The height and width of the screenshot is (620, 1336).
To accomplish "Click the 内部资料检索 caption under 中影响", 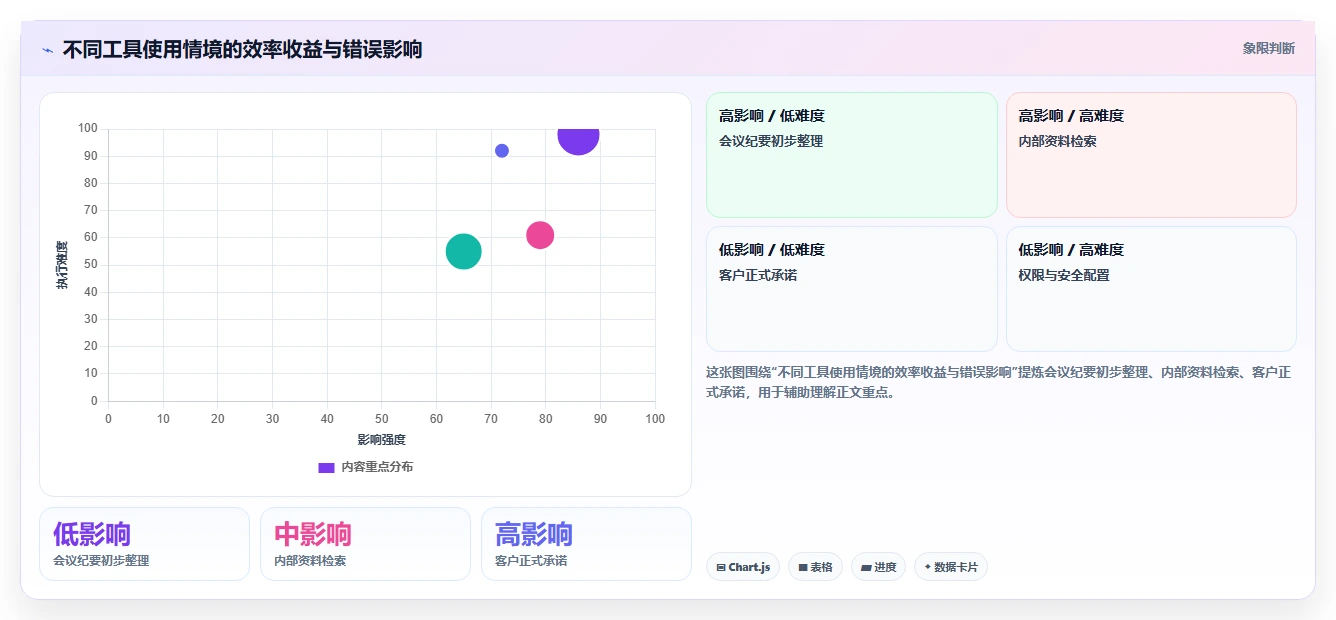I will click(x=310, y=561).
